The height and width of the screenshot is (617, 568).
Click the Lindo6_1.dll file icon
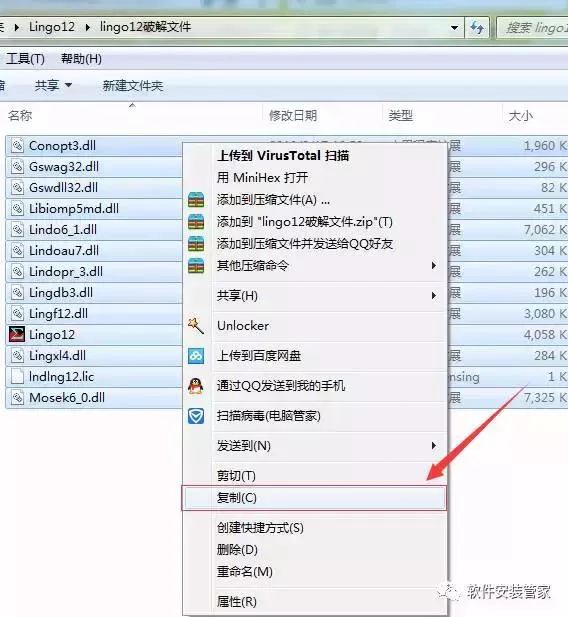pyautogui.click(x=17, y=230)
